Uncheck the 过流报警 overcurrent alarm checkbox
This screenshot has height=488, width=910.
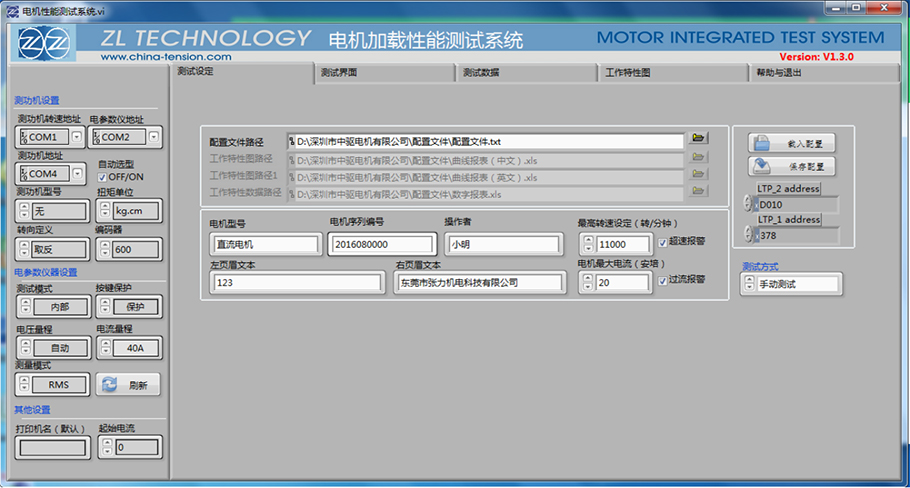point(663,282)
